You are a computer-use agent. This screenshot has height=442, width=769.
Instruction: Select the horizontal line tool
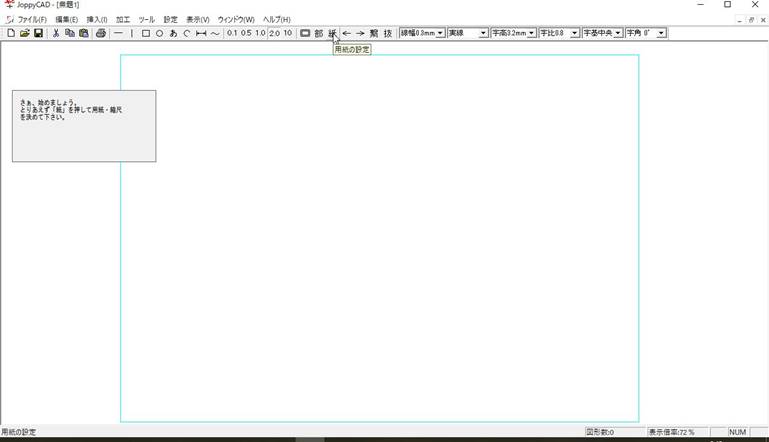(x=118, y=33)
